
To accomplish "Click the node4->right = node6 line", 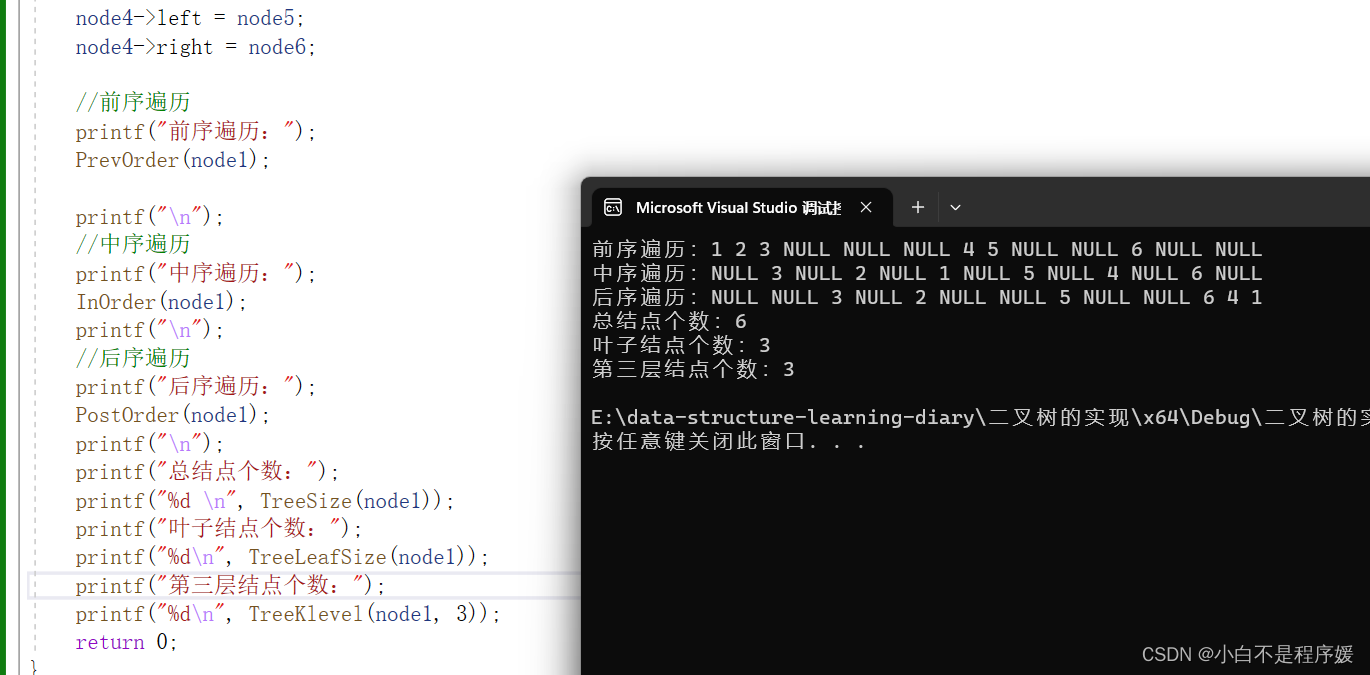I will 196,47.
